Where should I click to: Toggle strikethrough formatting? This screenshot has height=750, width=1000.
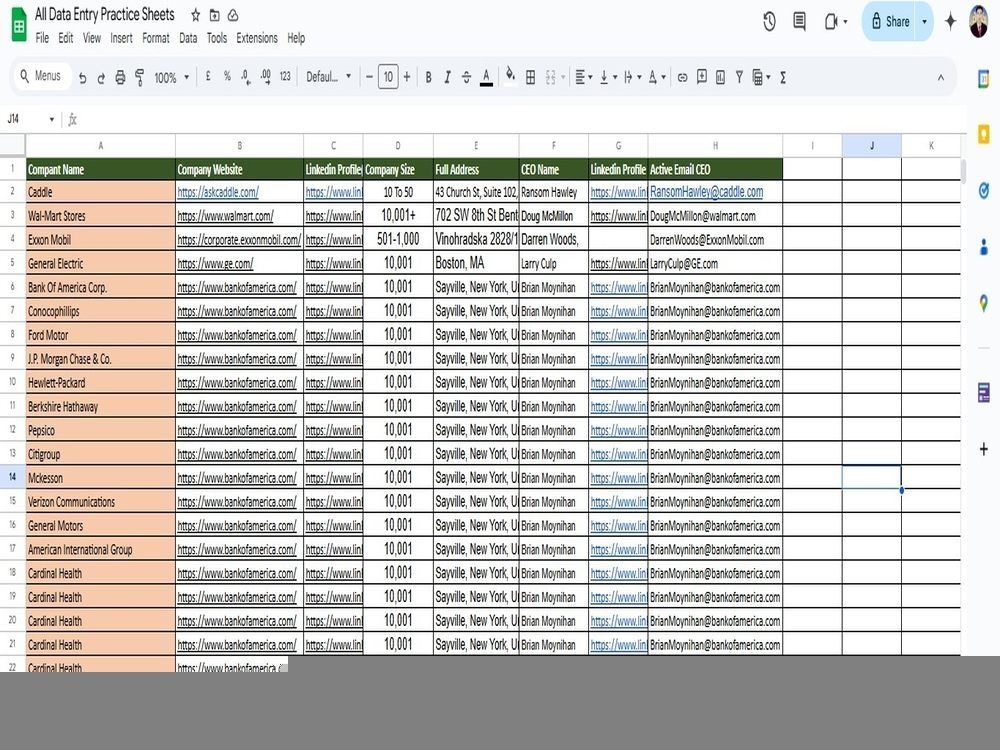[466, 77]
